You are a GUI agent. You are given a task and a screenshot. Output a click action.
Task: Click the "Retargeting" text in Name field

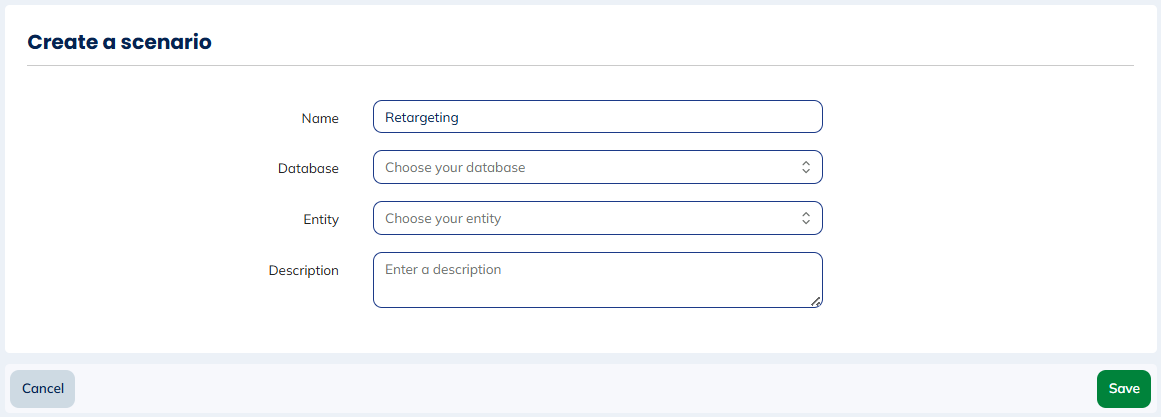coord(421,117)
